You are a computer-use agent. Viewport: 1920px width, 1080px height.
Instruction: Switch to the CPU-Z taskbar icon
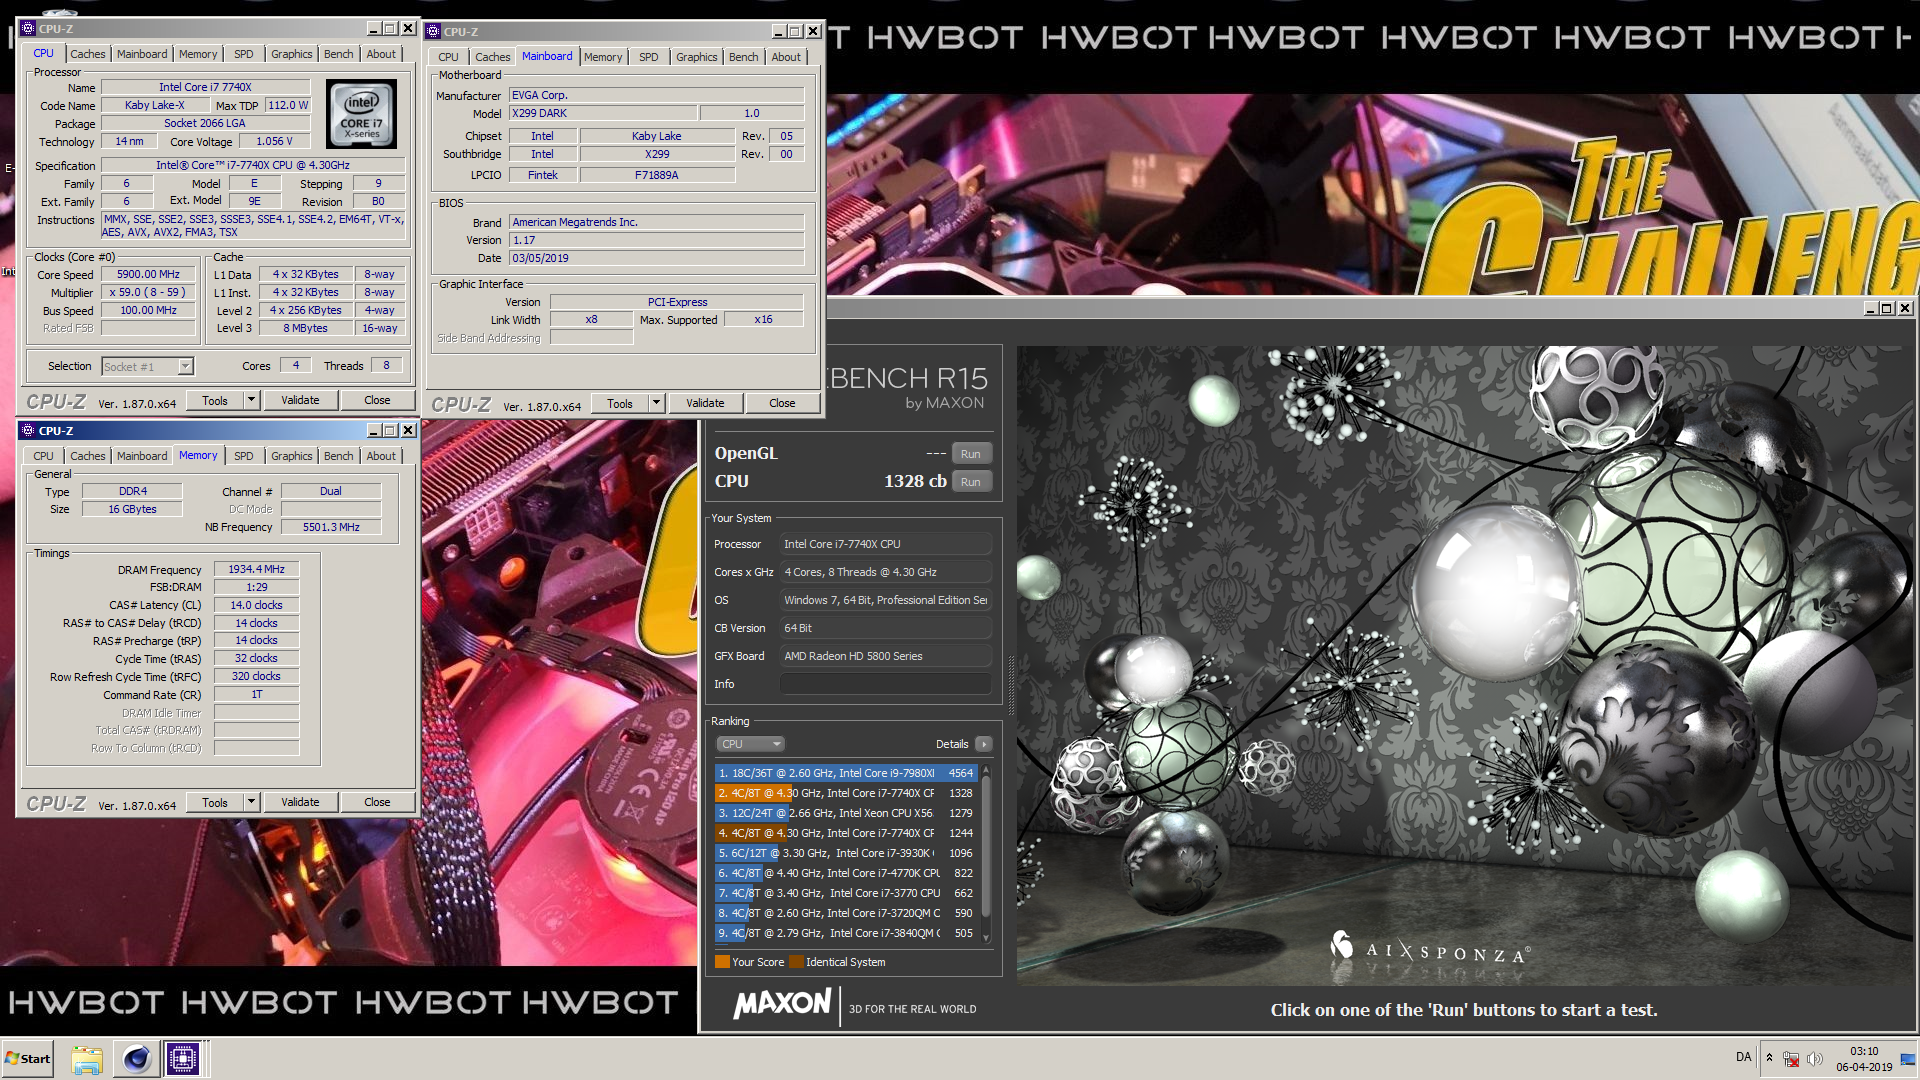pyautogui.click(x=183, y=1059)
